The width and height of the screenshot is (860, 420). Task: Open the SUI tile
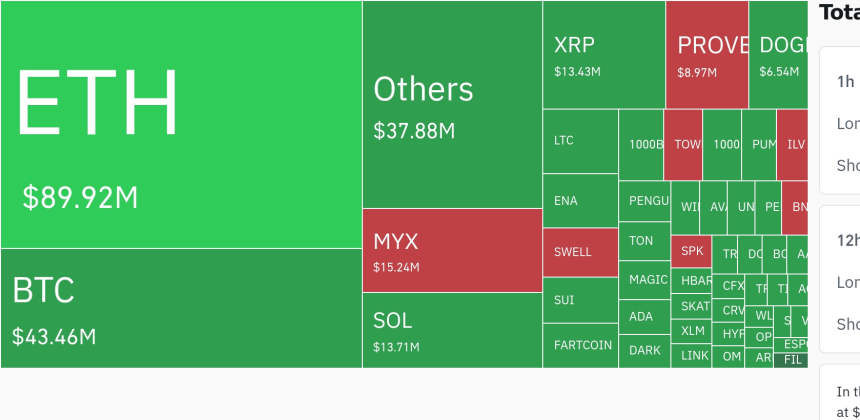580,299
